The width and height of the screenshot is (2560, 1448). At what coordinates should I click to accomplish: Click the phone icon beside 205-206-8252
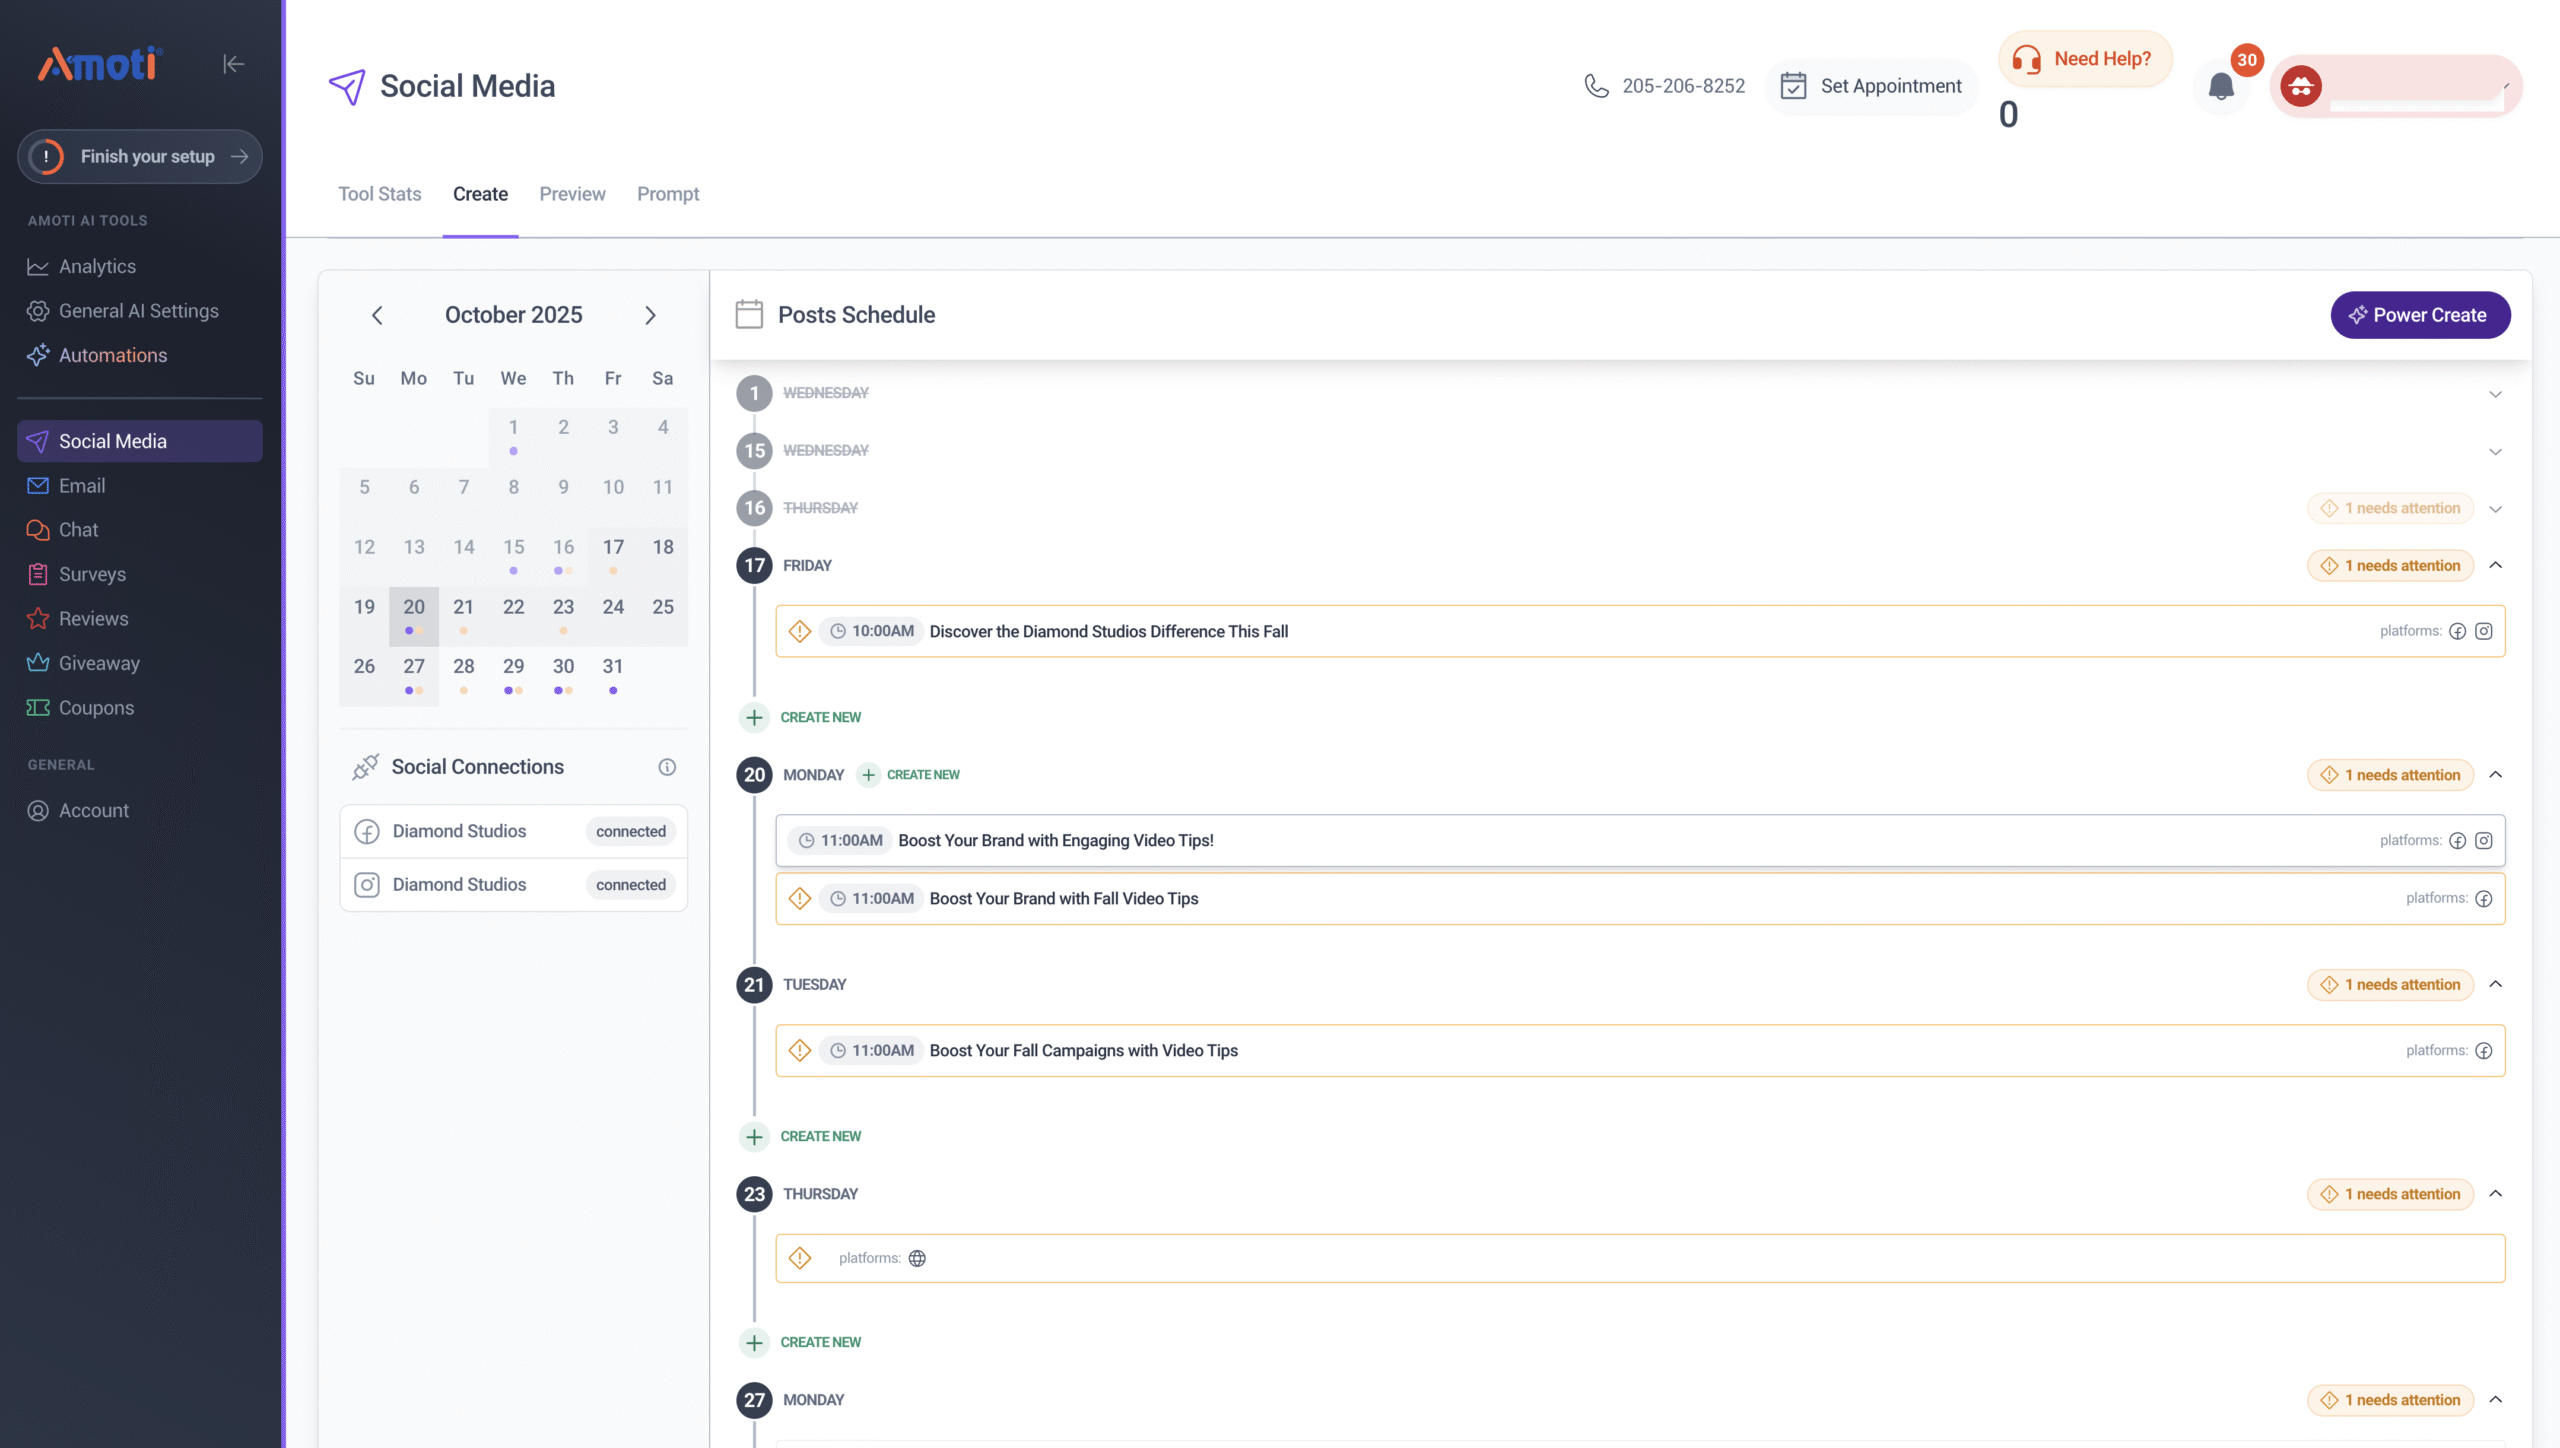pos(1596,86)
